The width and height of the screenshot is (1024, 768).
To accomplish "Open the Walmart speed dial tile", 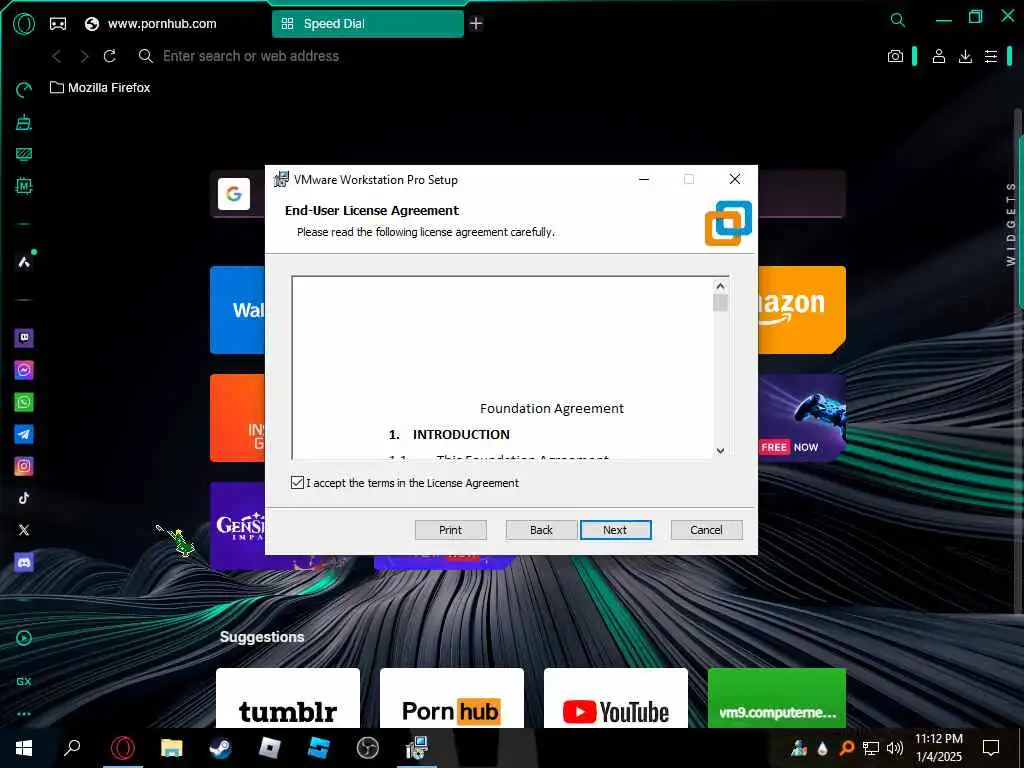I will point(238,310).
